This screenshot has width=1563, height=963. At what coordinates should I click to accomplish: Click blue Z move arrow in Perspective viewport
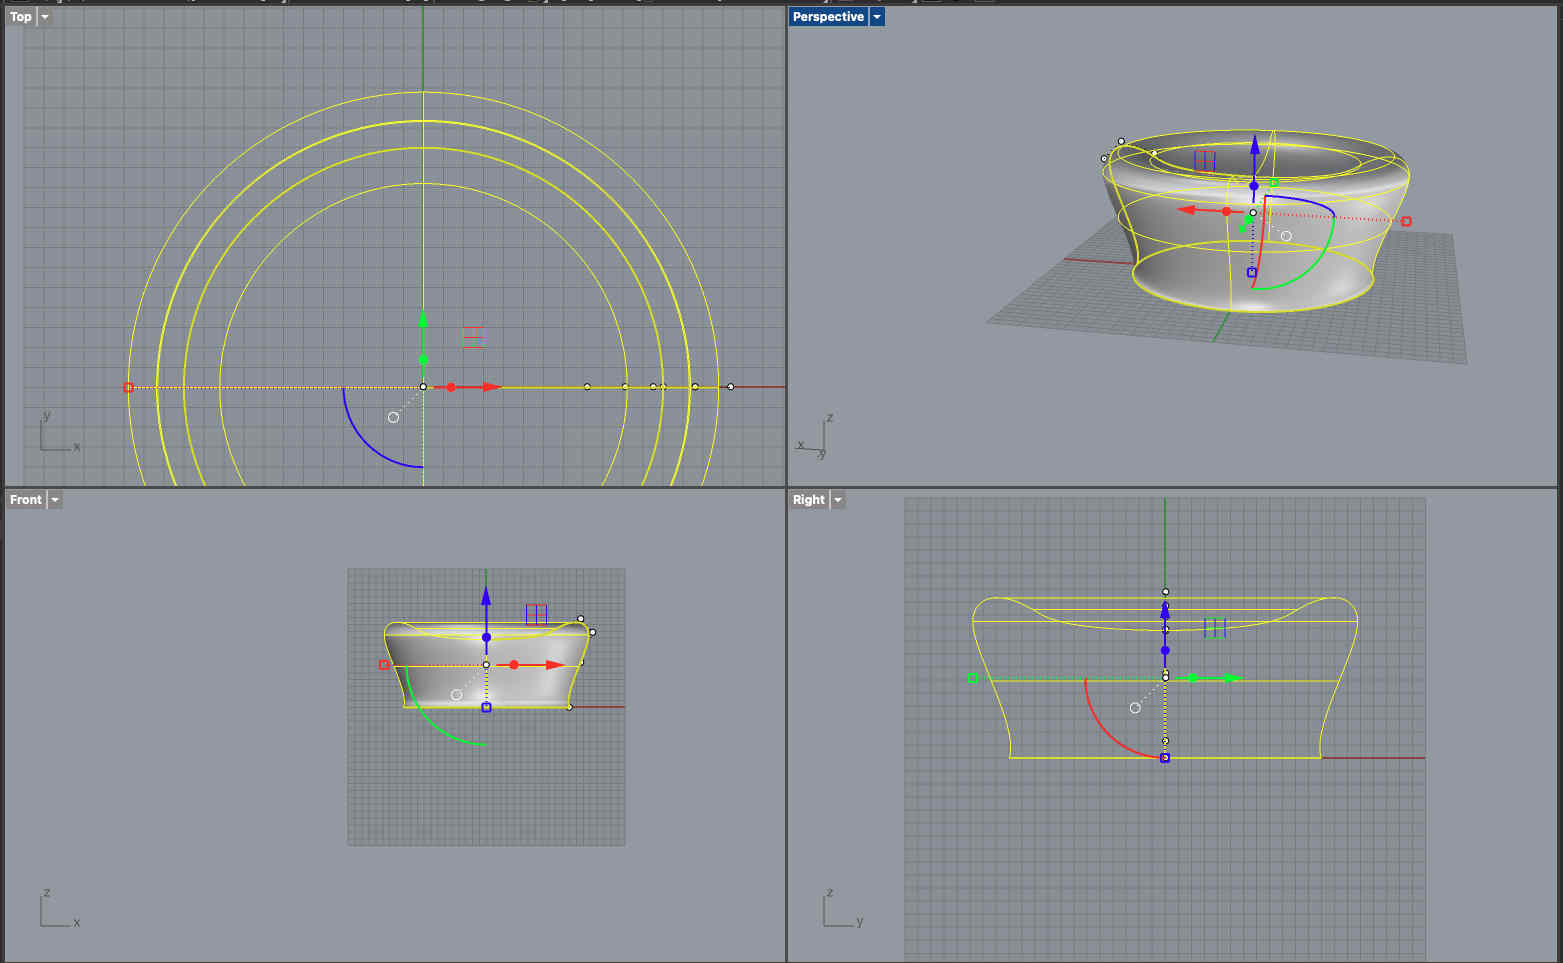[1254, 146]
